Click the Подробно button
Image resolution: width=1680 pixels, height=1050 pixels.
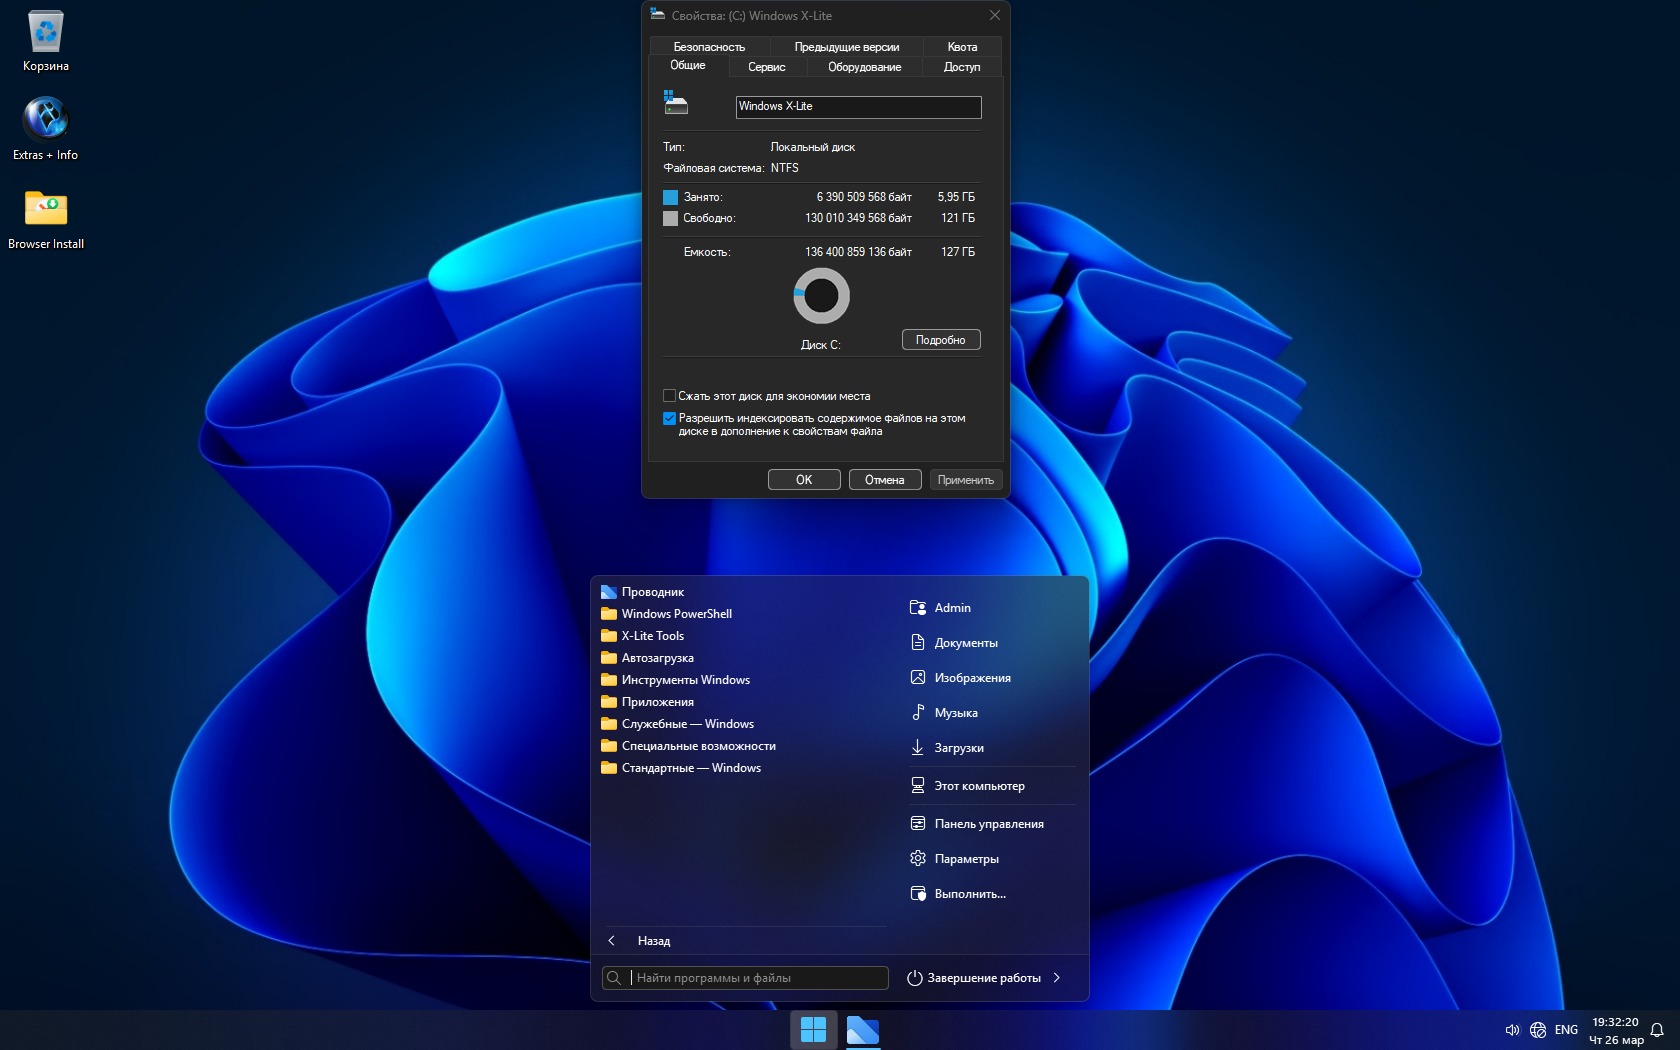pos(940,340)
